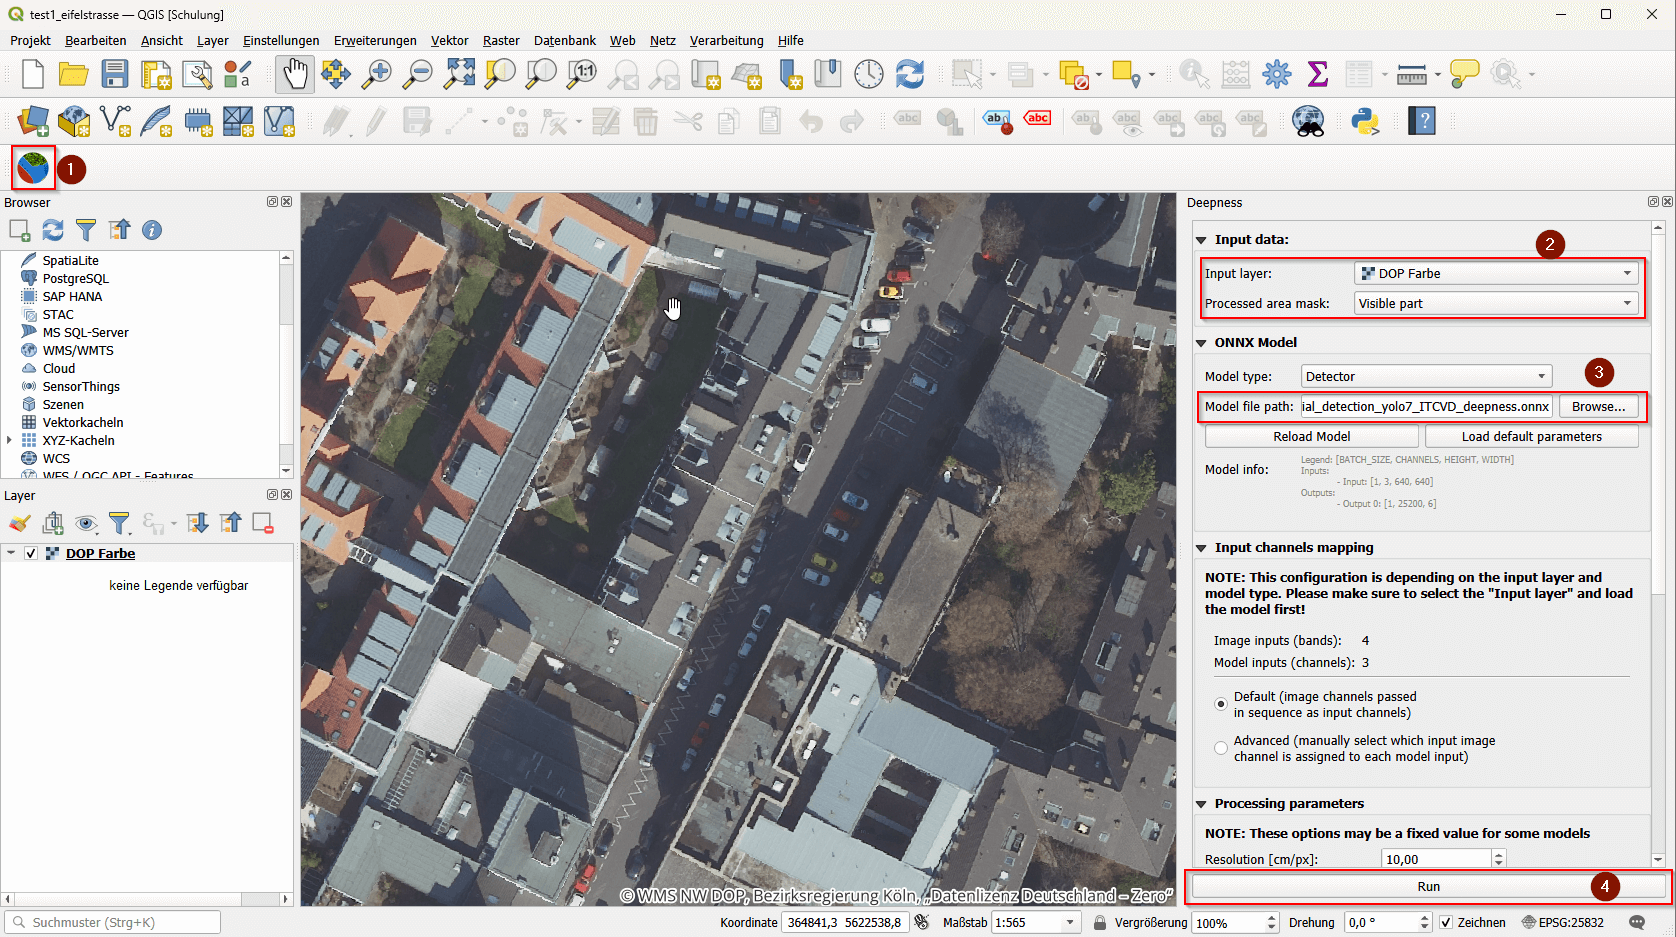Refresh the map canvas
This screenshot has width=1676, height=937.
pos(909,73)
